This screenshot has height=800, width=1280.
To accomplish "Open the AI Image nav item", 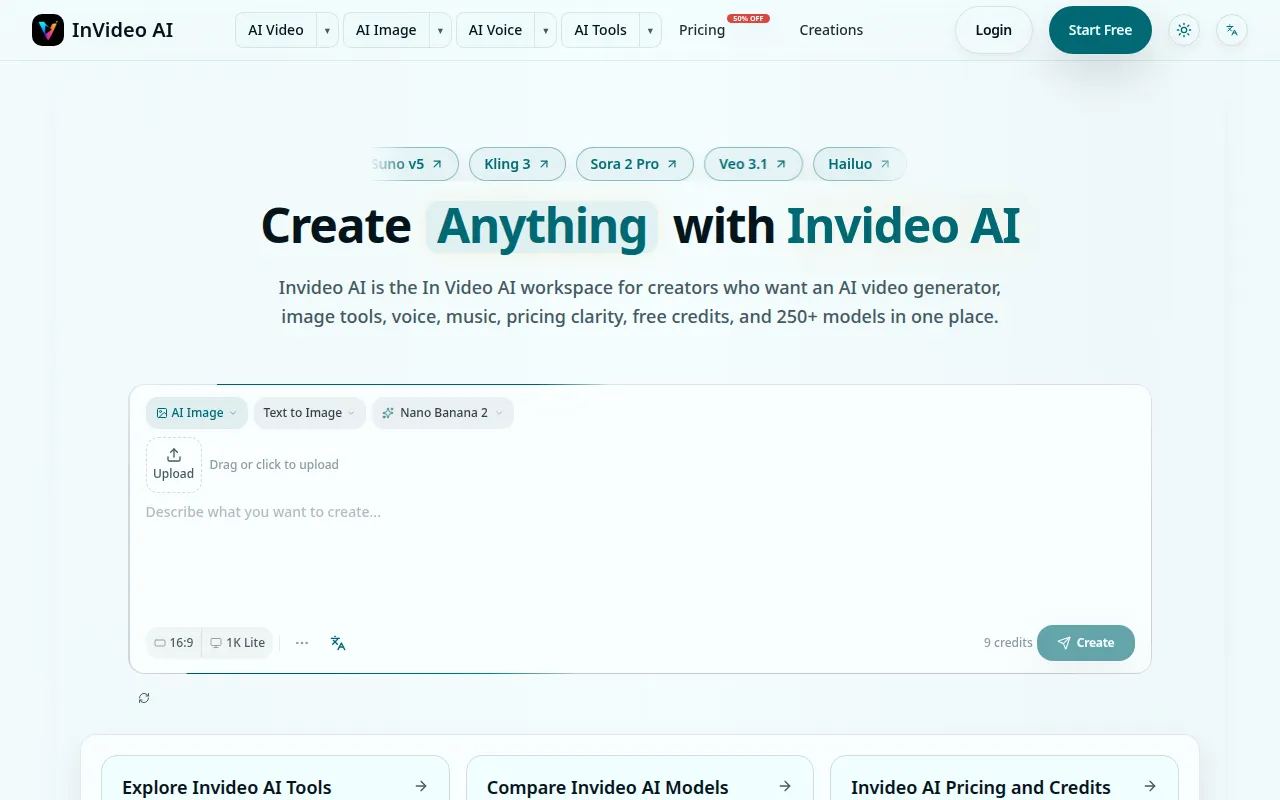I will pos(386,30).
